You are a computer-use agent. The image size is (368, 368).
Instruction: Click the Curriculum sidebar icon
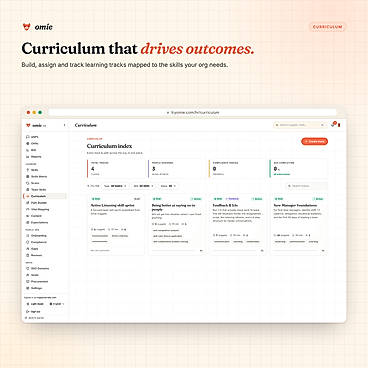[x=28, y=196]
